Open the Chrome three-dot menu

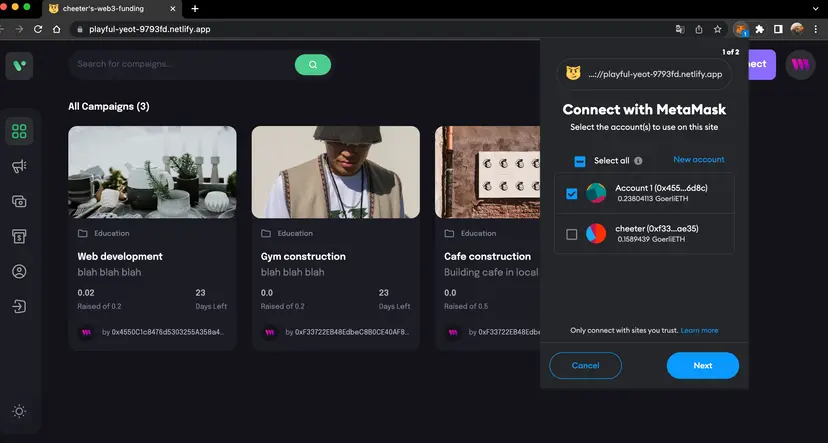click(815, 29)
